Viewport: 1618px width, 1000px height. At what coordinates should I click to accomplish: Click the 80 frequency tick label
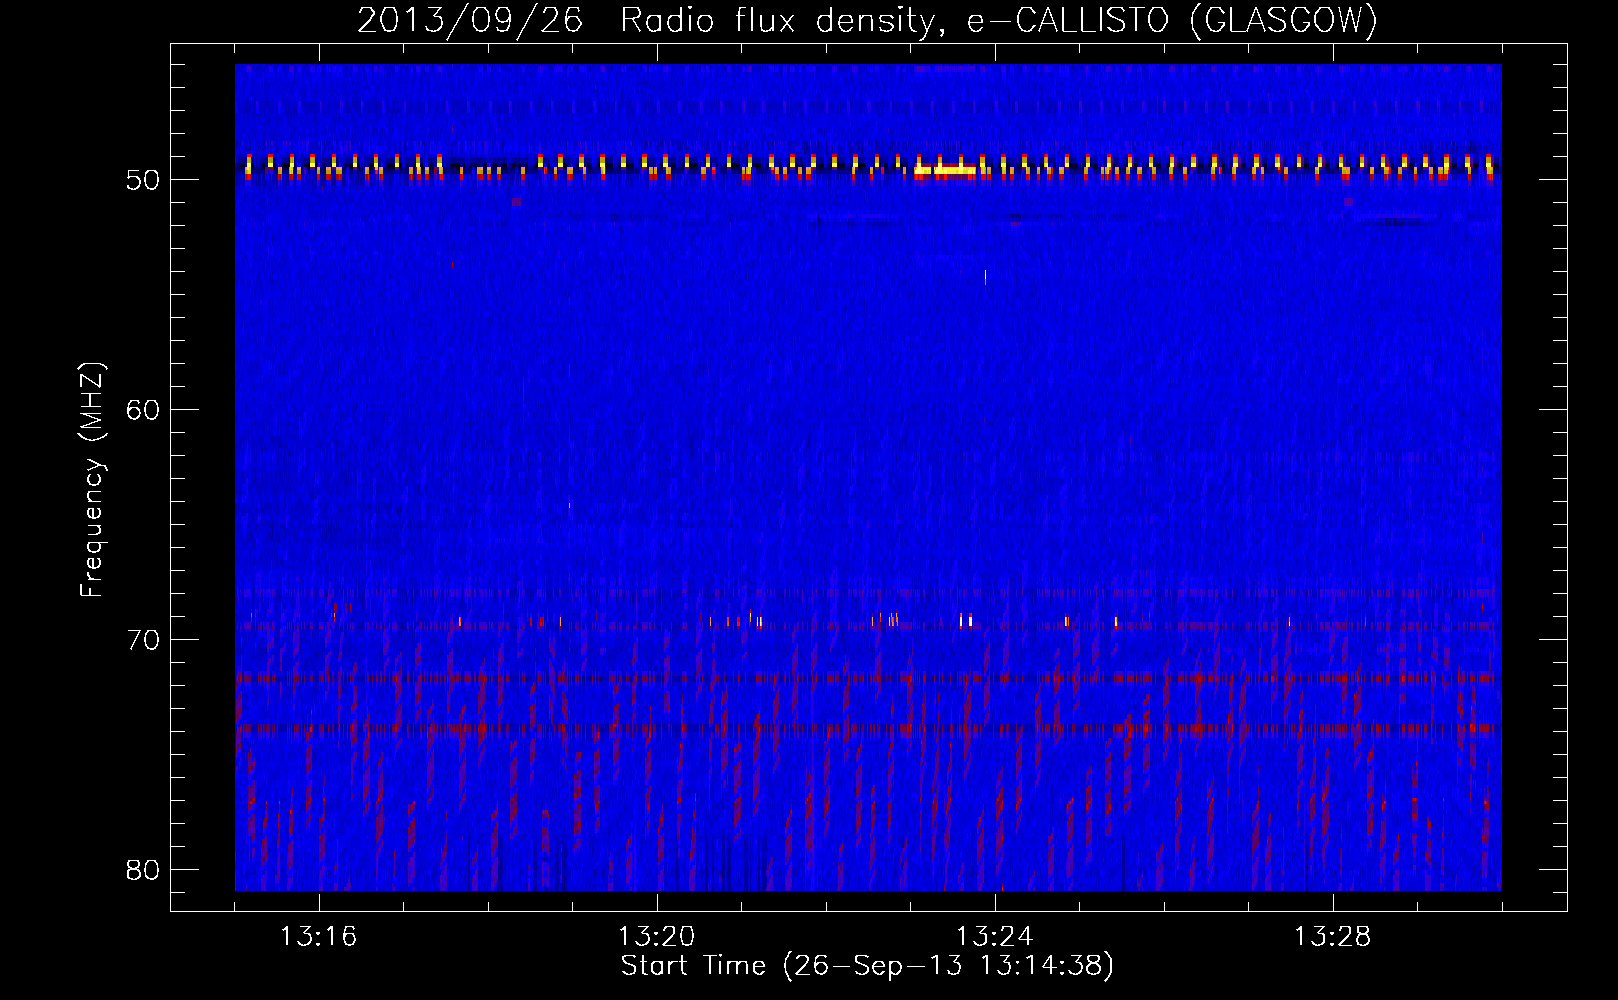click(144, 870)
